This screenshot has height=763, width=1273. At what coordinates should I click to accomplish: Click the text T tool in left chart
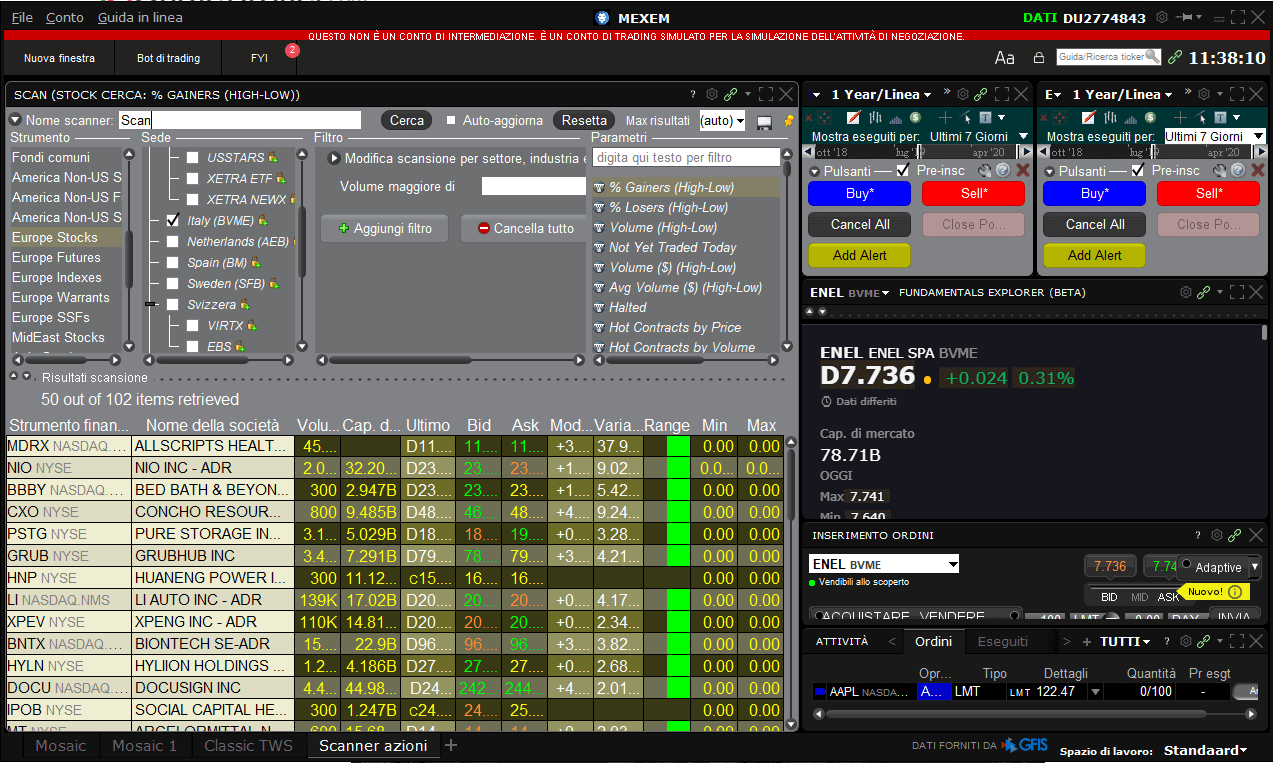pyautogui.click(x=985, y=117)
